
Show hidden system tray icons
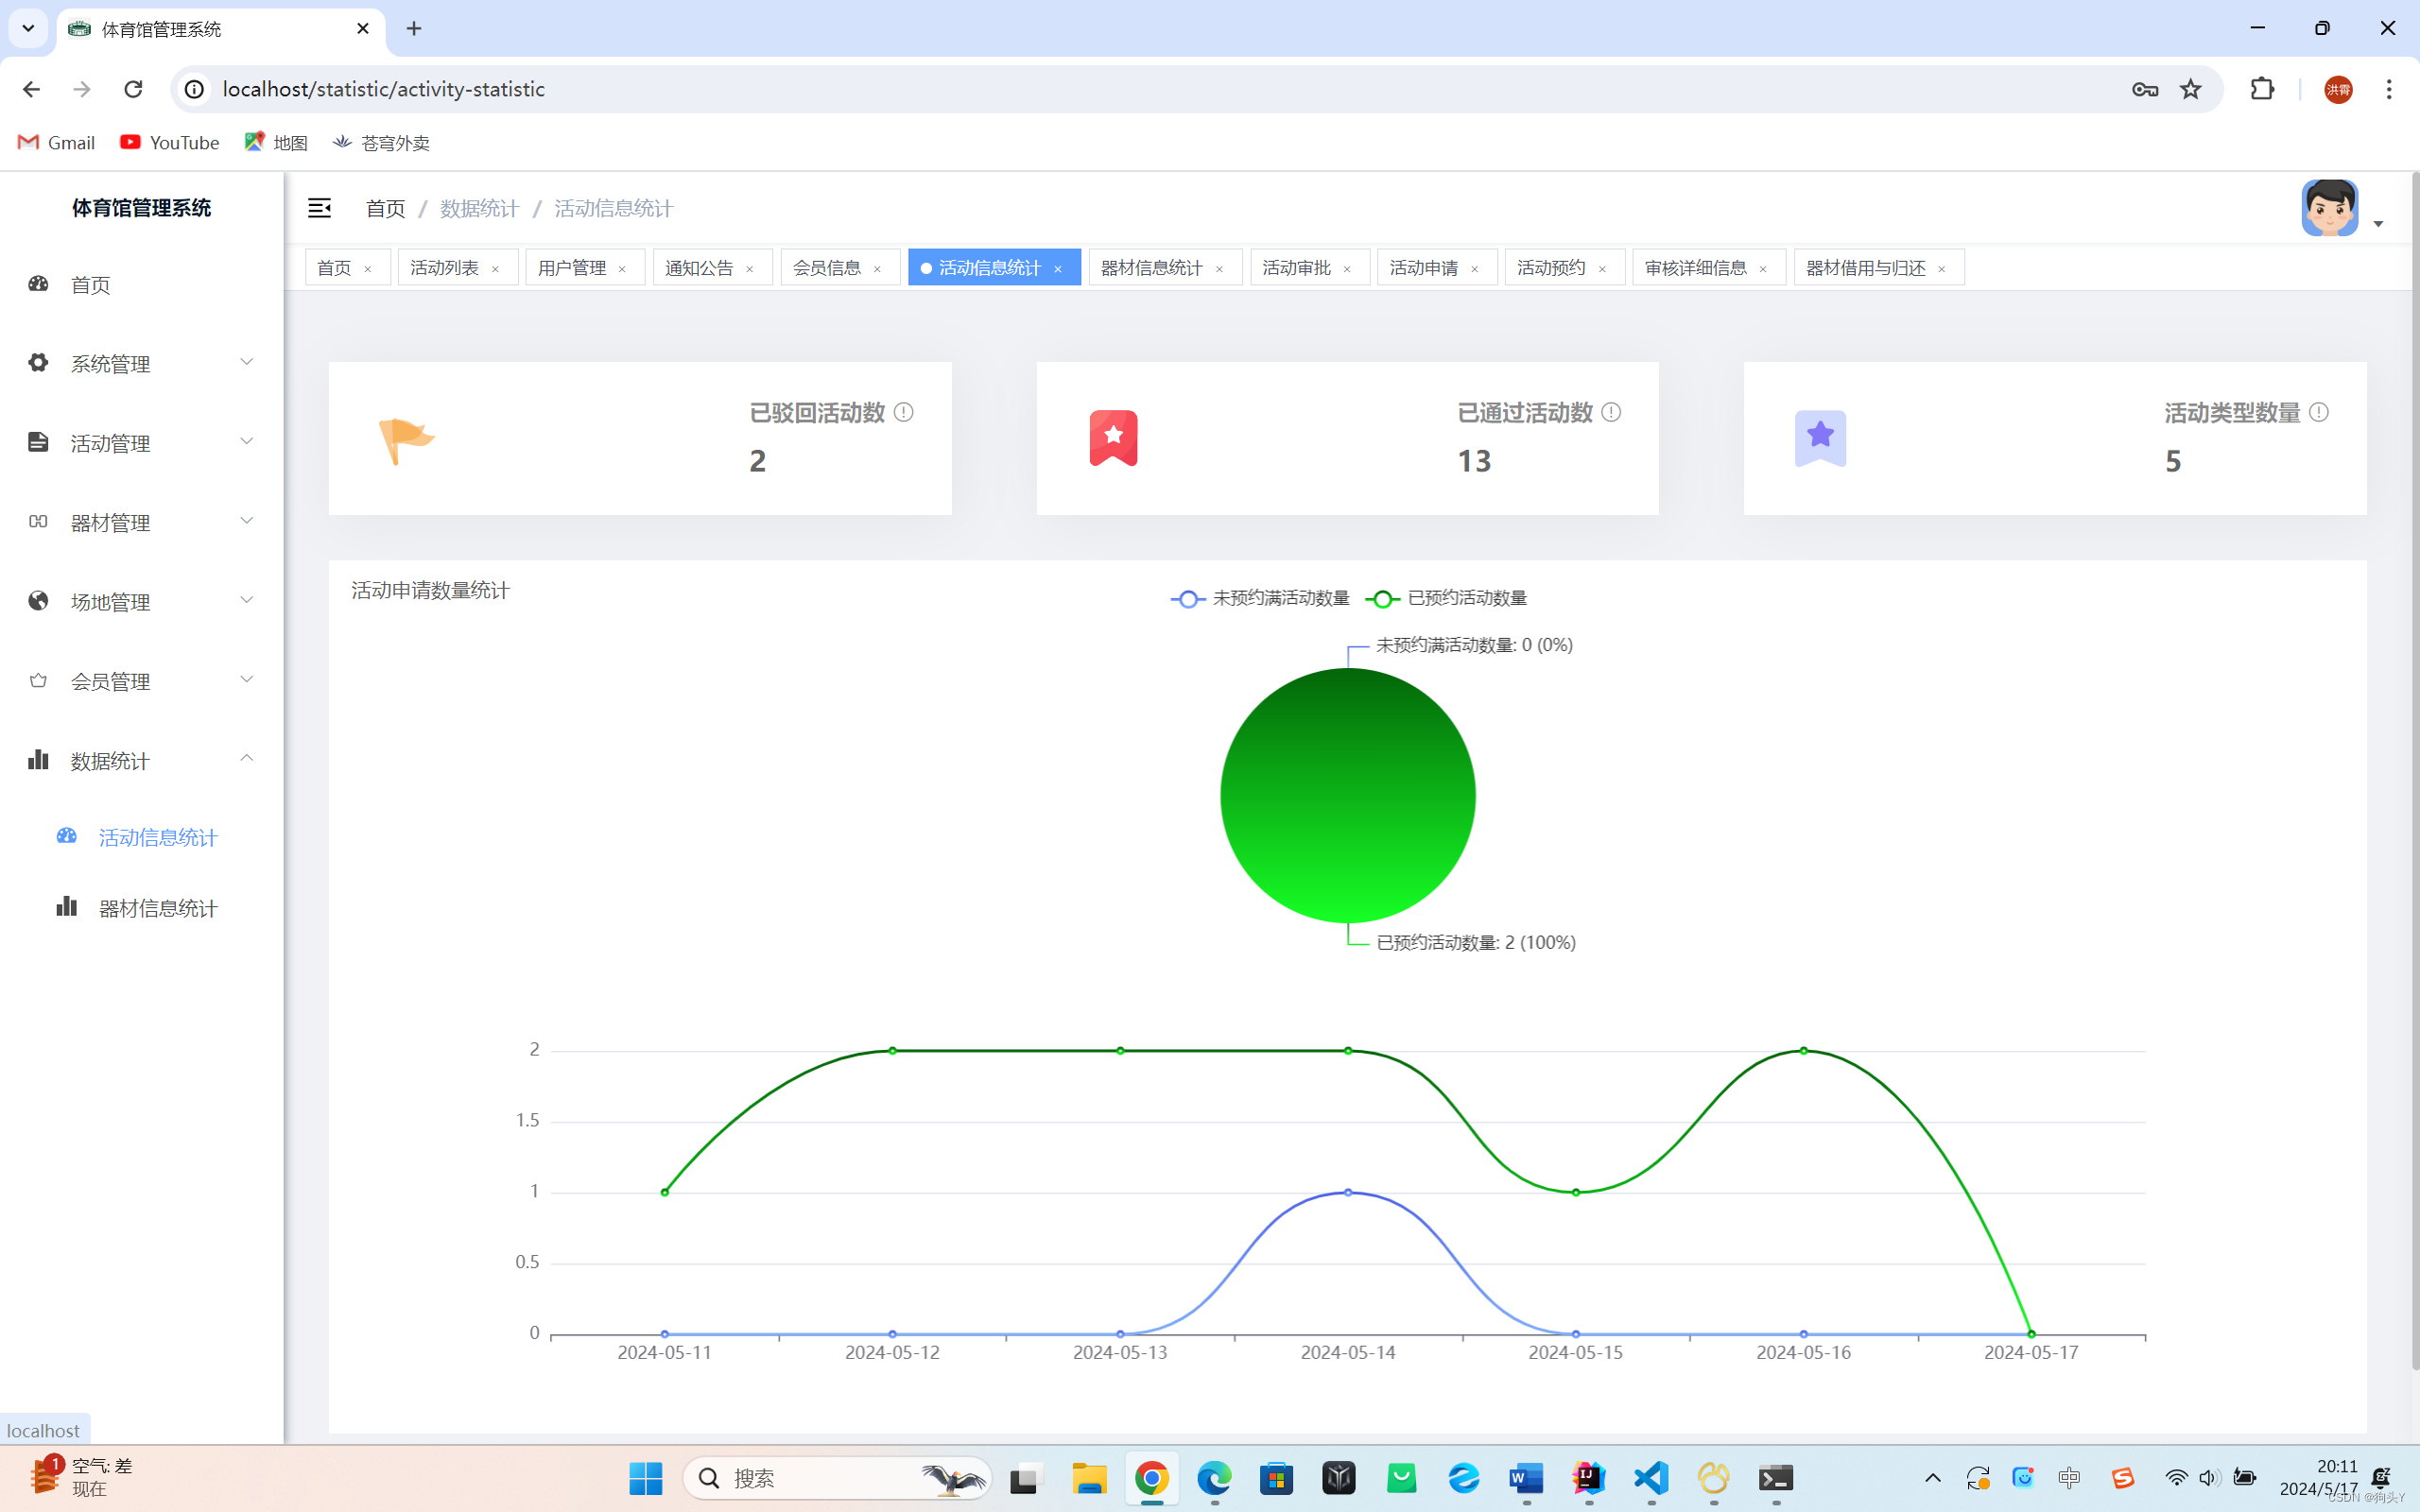point(1933,1478)
